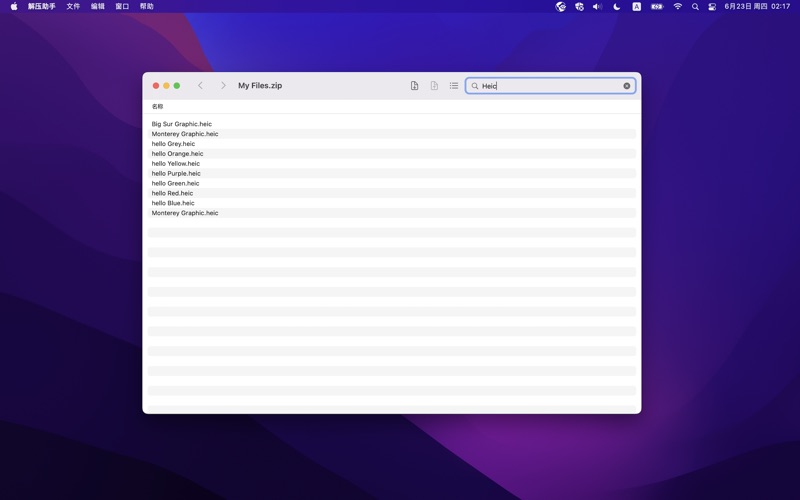Open the volume control in menu bar
The width and height of the screenshot is (800, 500).
(597, 6)
